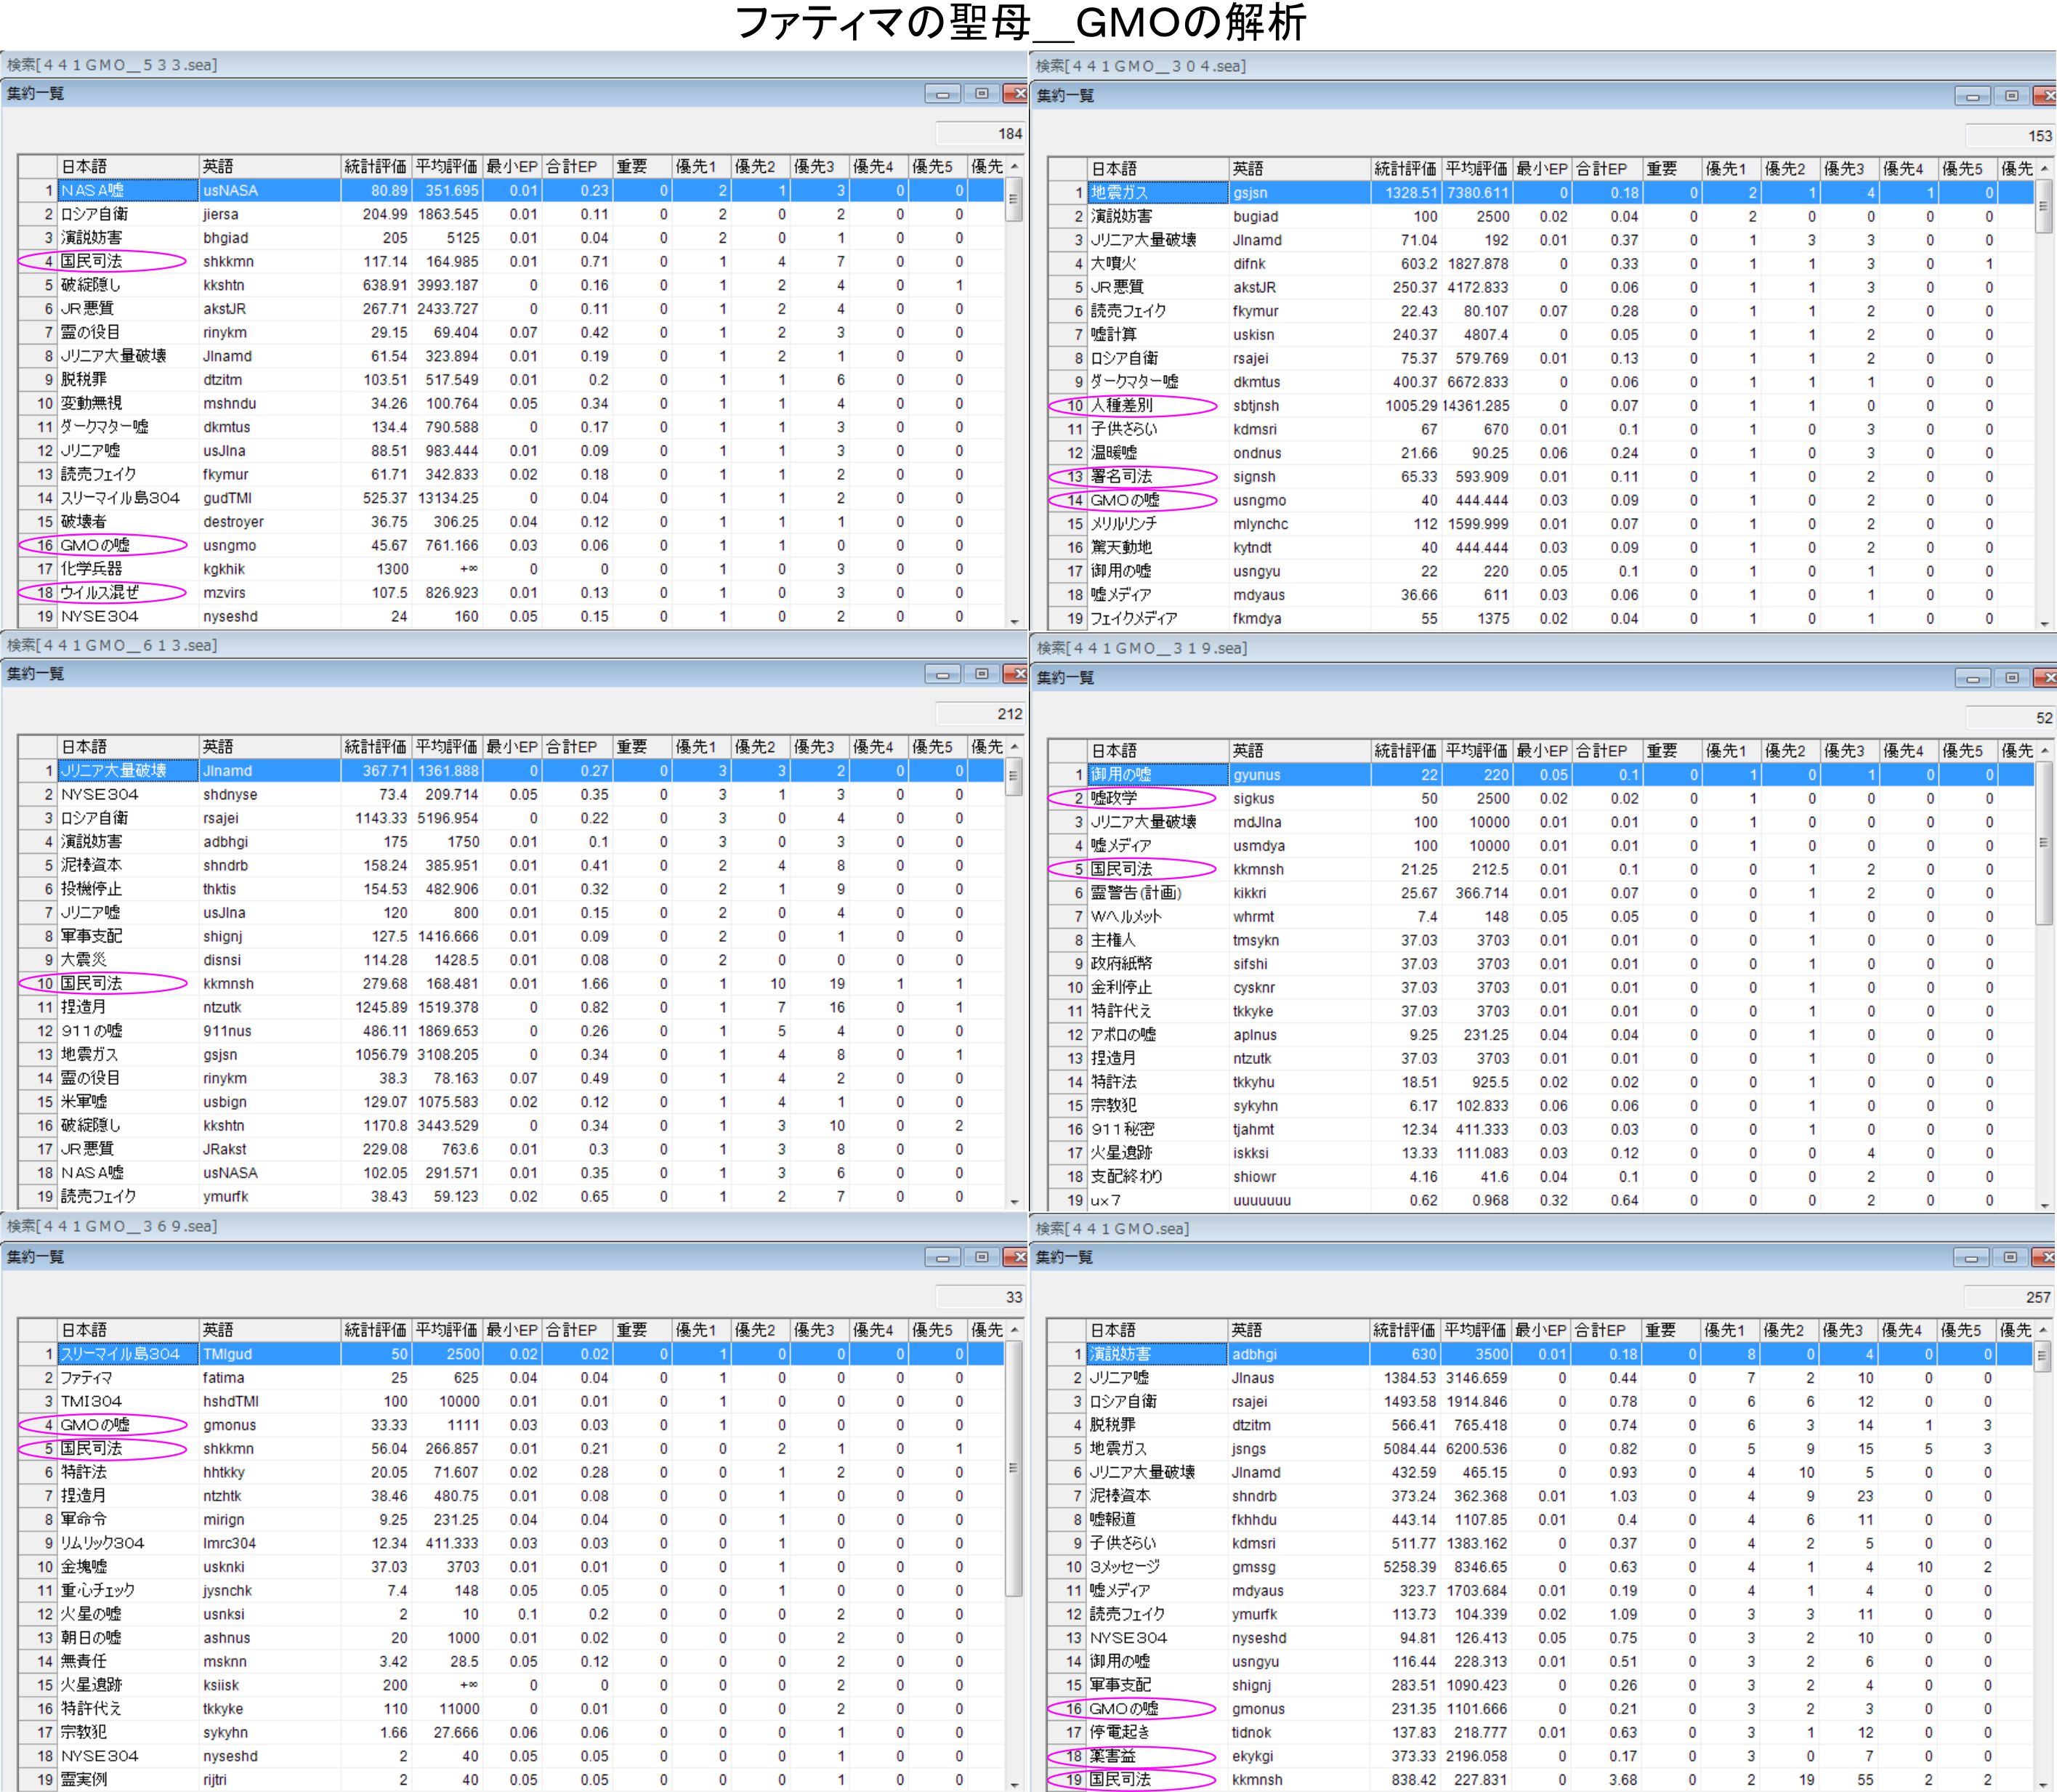The width and height of the screenshot is (2057, 1792).
Task: Select the ウイルス混ぜ row in the 441GMO_533 table
Action: coord(100,593)
